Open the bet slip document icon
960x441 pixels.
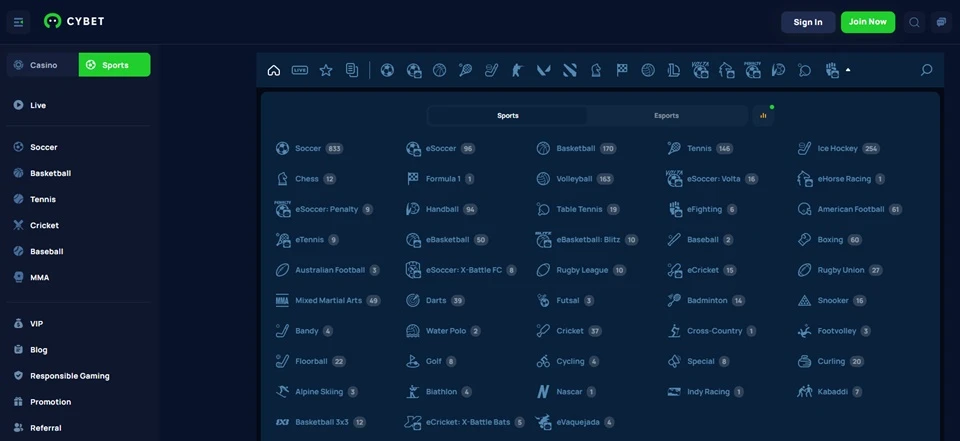coord(352,70)
